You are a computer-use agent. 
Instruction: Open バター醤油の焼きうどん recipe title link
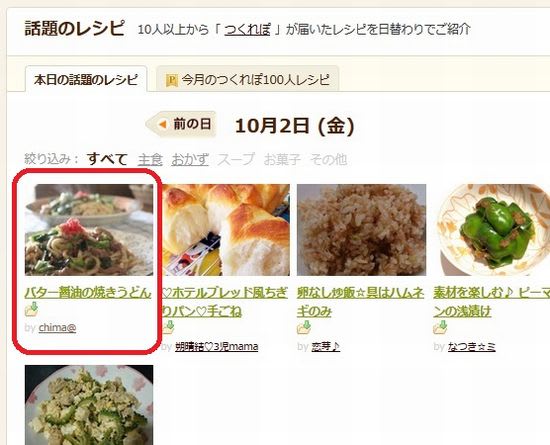click(x=88, y=292)
